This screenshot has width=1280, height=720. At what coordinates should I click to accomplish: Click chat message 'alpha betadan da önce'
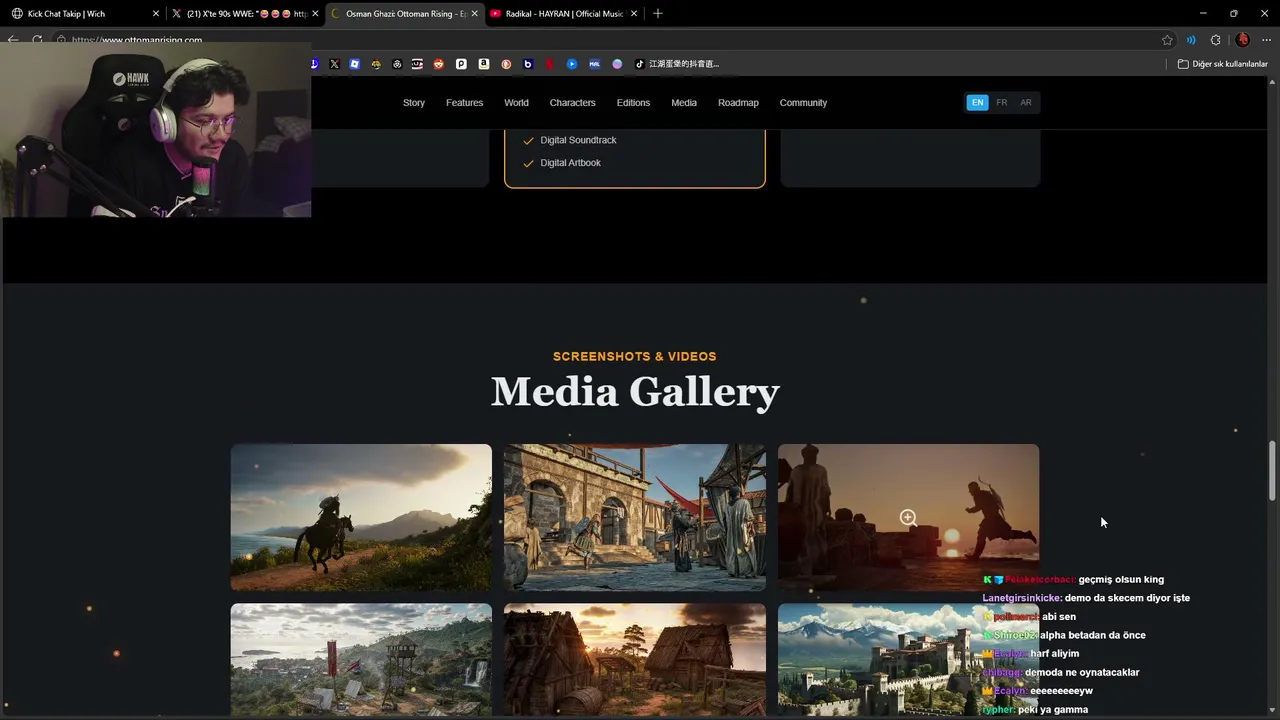1093,635
